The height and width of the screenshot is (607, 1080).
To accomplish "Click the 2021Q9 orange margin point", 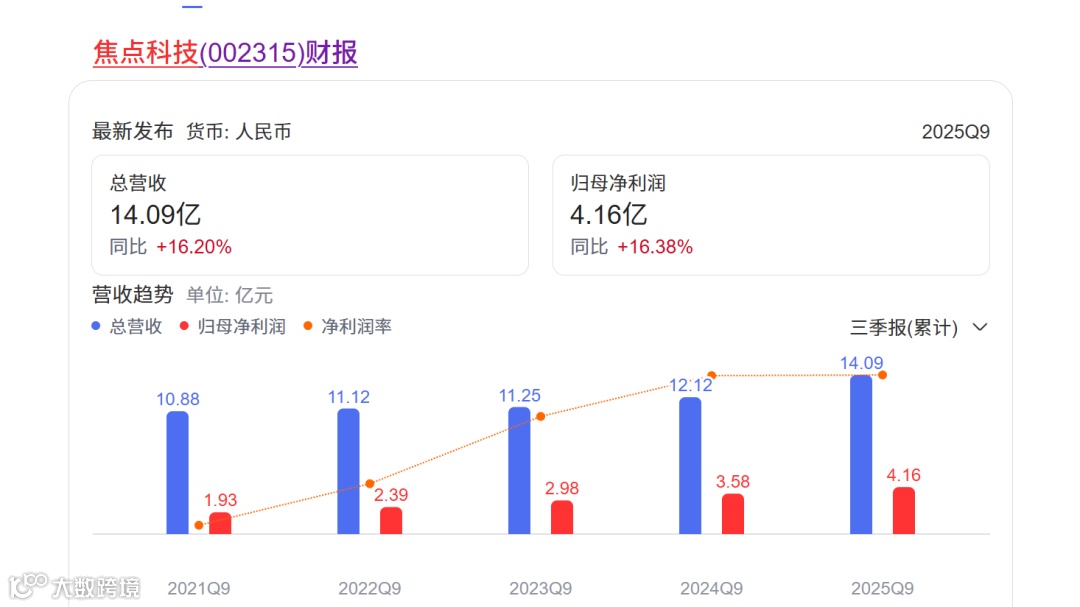I will click(x=199, y=525).
